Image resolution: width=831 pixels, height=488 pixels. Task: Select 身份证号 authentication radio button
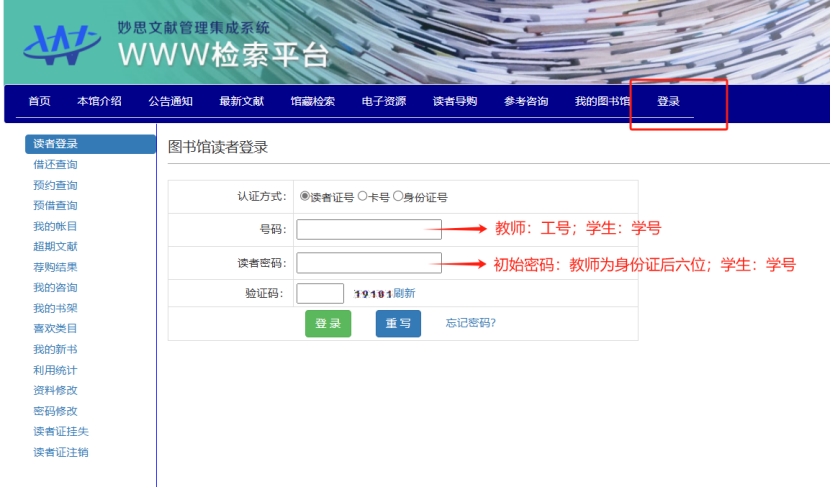tap(398, 197)
